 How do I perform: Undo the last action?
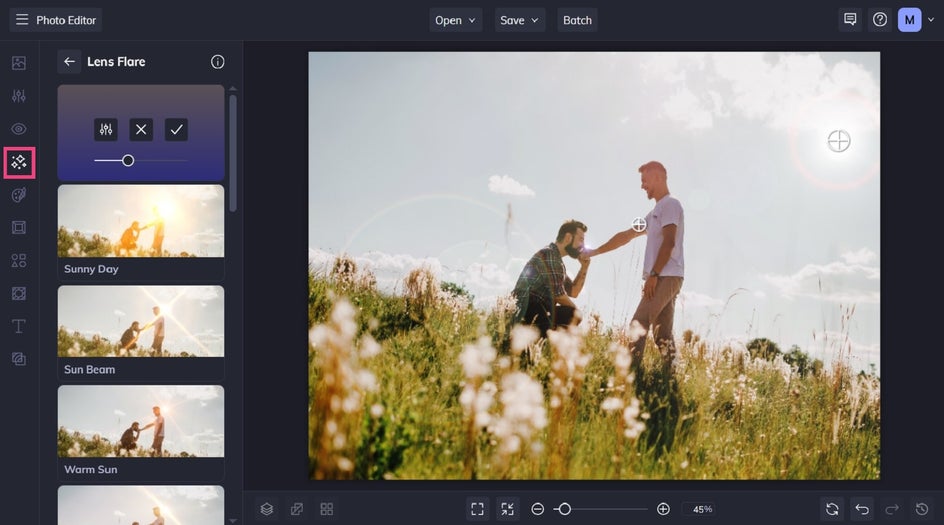862,509
